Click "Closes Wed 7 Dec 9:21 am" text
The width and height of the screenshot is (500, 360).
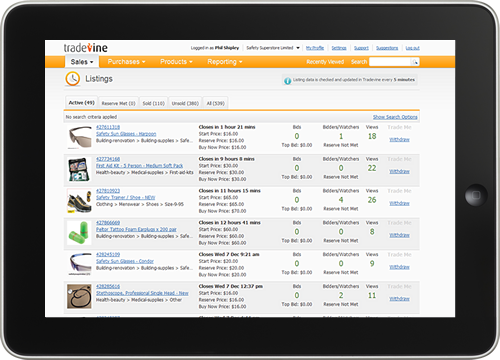(229, 254)
